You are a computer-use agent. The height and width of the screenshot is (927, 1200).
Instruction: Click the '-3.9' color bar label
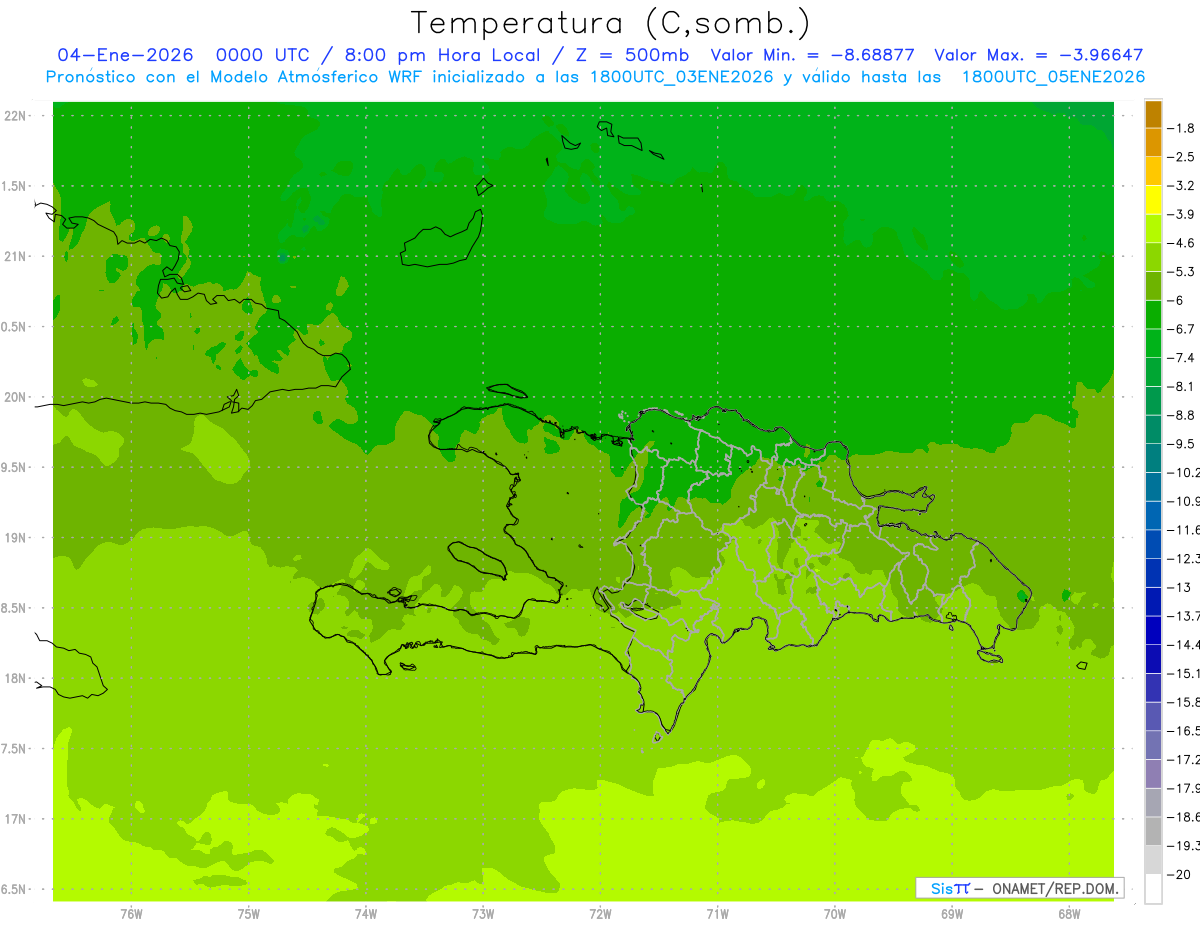(x=1181, y=214)
